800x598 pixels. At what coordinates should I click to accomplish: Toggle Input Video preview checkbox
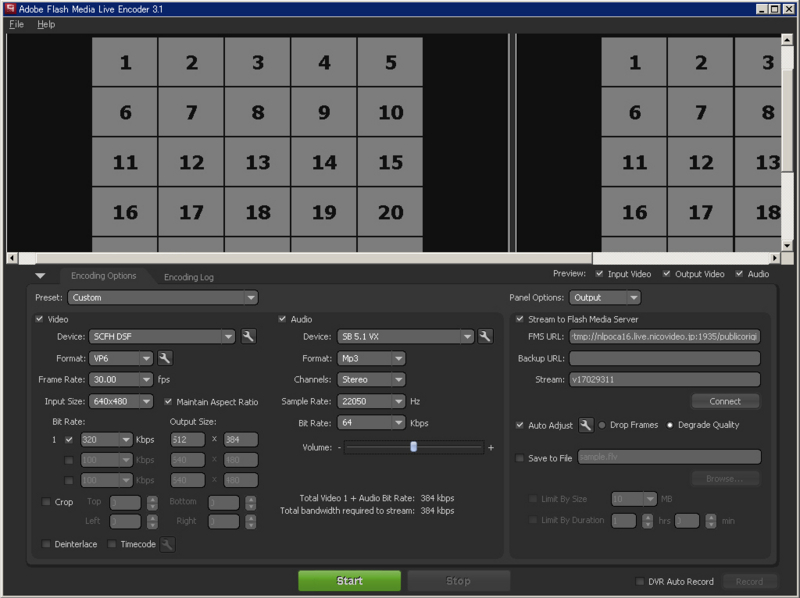pyautogui.click(x=599, y=274)
